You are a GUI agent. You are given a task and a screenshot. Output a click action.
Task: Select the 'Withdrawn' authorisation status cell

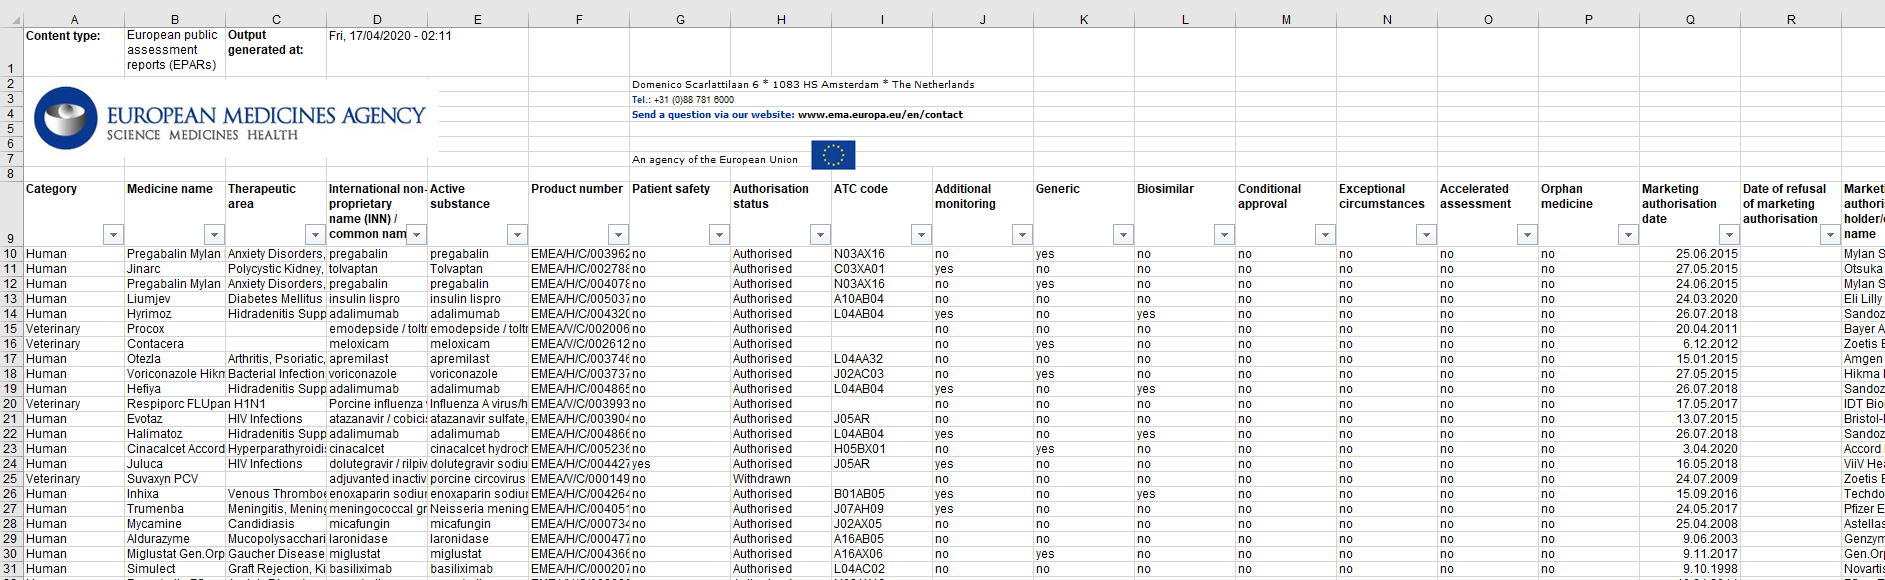pyautogui.click(x=781, y=479)
